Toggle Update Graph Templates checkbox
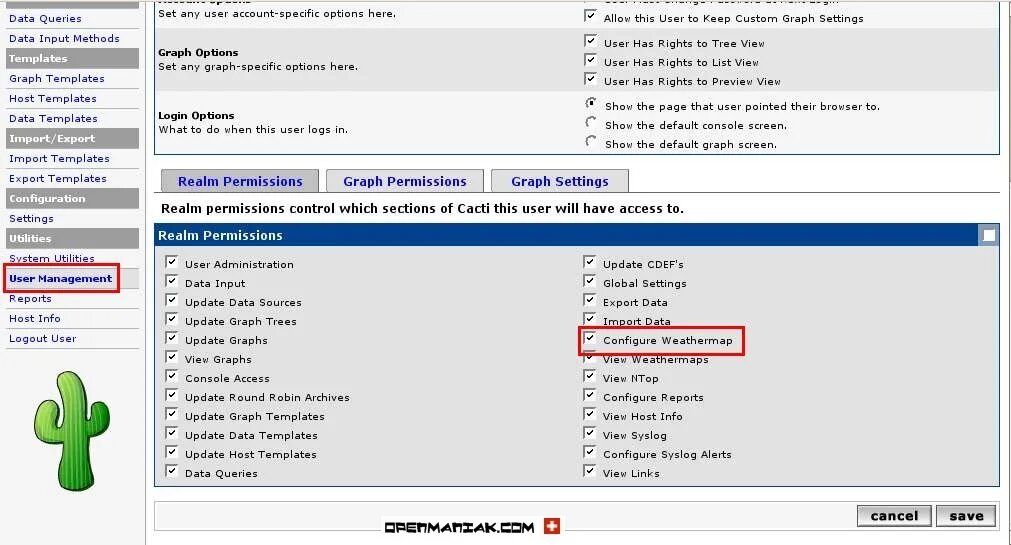 tap(172, 414)
